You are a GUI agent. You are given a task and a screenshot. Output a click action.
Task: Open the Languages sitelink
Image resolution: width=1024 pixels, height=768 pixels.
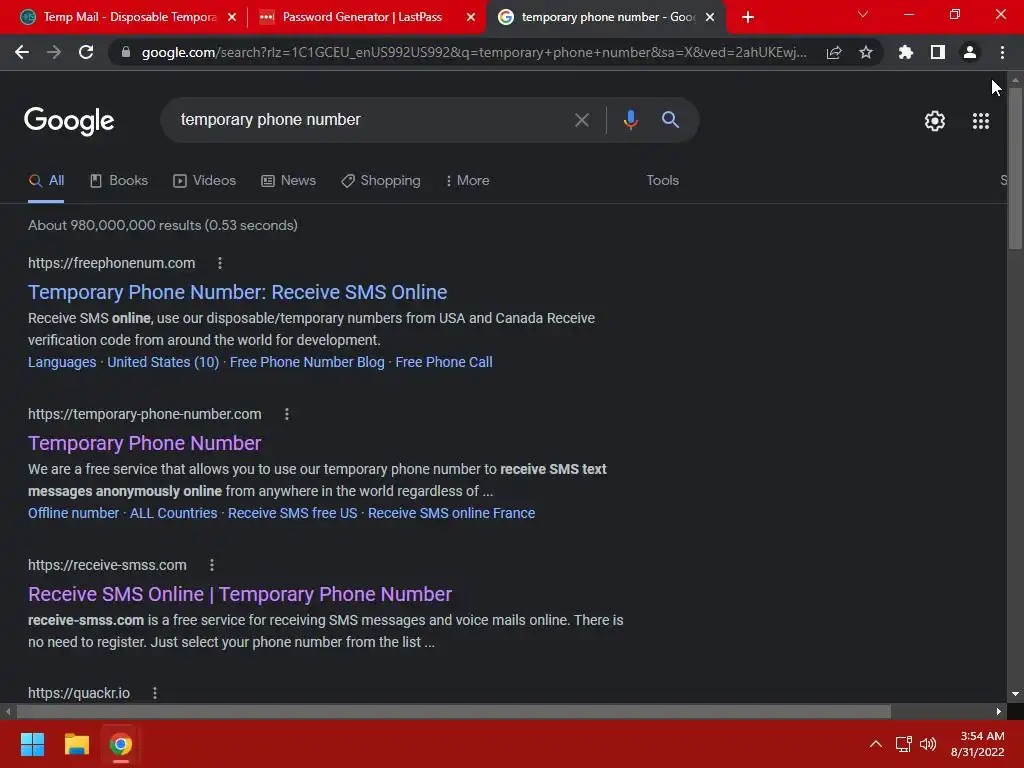point(62,362)
